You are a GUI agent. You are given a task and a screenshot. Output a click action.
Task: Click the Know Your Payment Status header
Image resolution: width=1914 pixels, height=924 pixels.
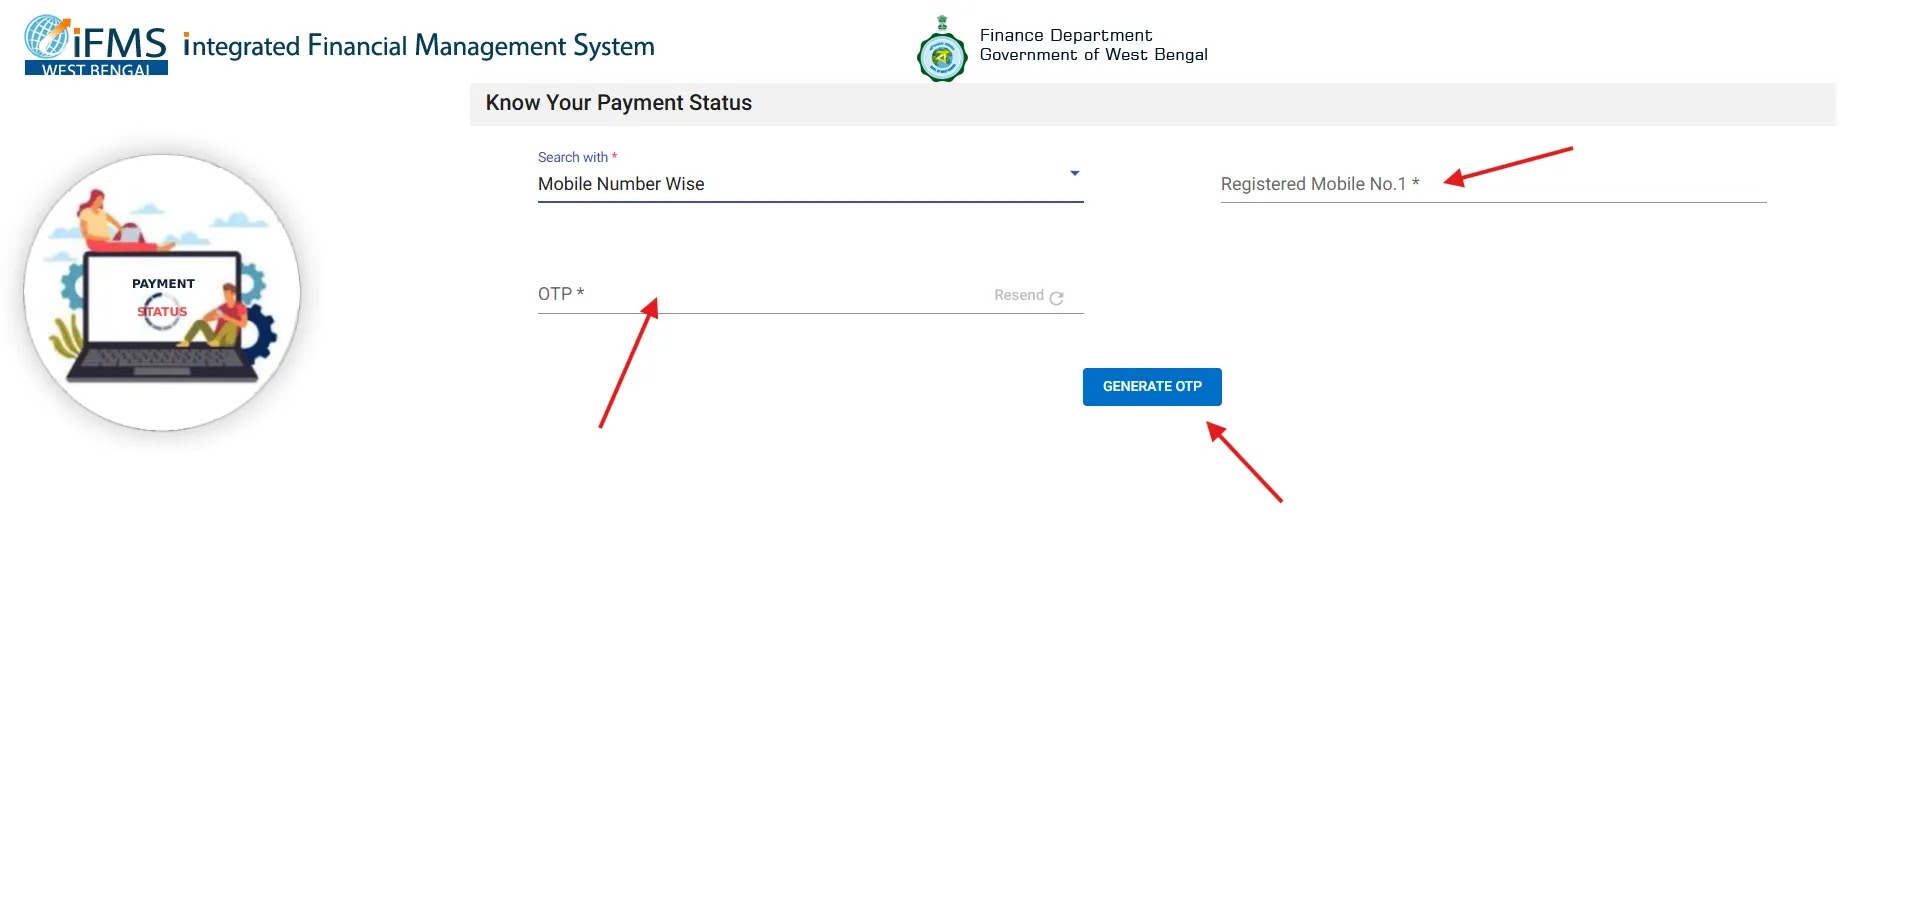(x=618, y=102)
